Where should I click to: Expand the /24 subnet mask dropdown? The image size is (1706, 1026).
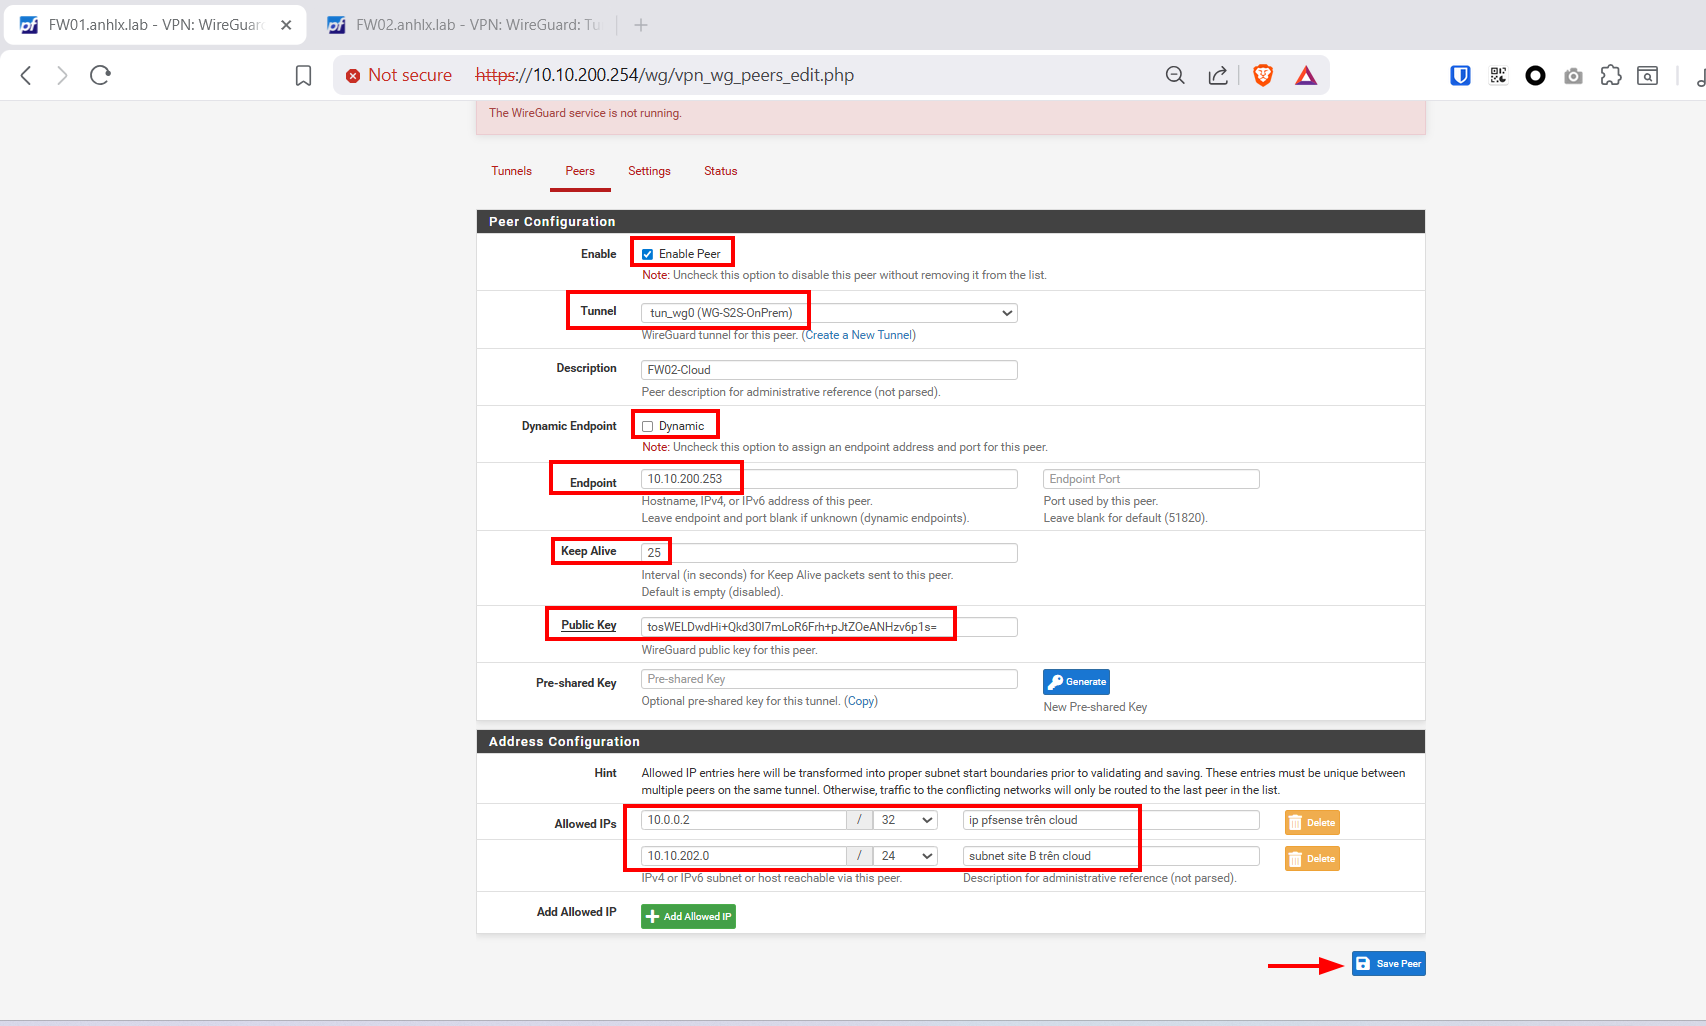click(x=905, y=856)
